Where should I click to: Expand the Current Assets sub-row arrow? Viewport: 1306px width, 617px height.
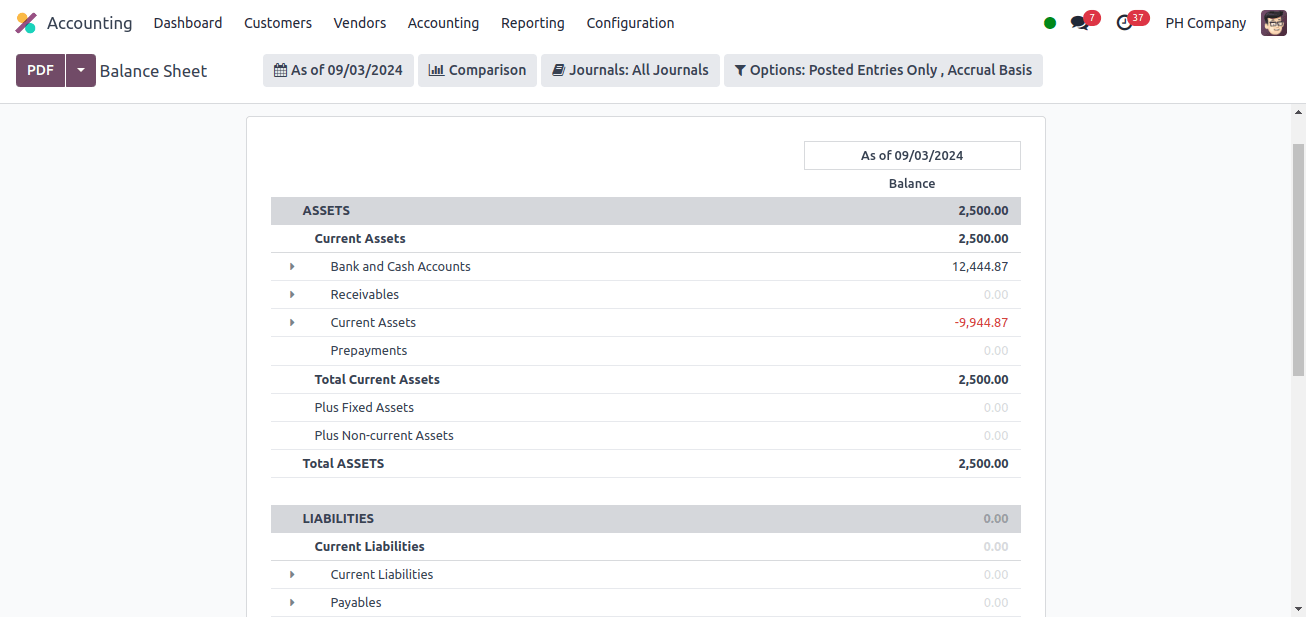[292, 323]
